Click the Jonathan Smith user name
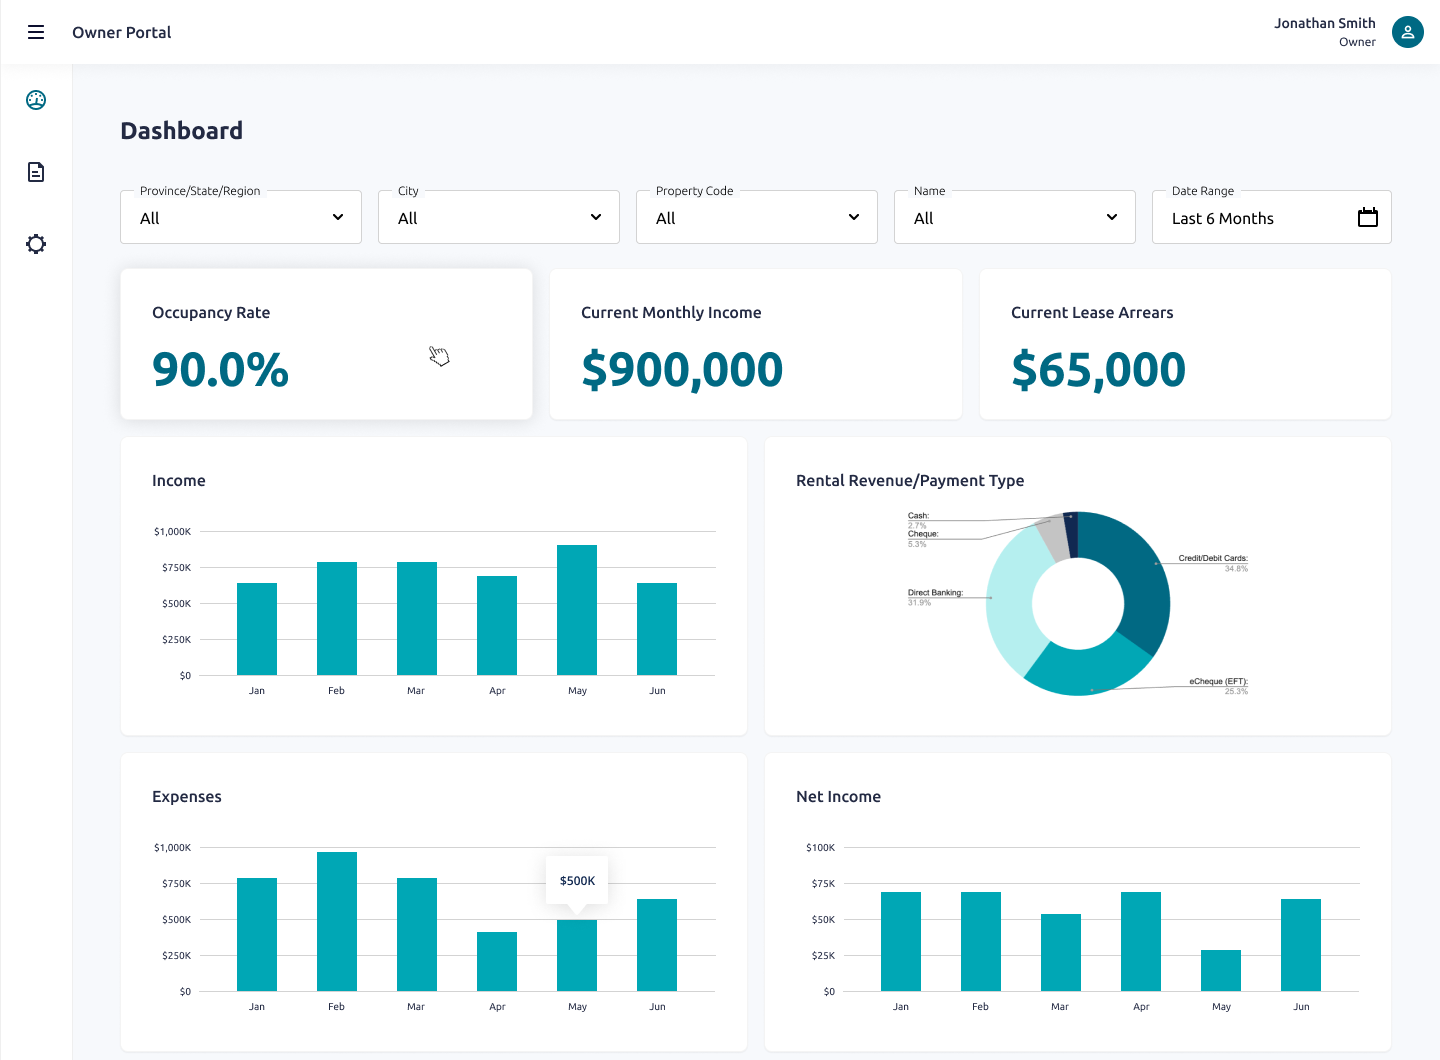Viewport: 1440px width, 1060px height. click(x=1324, y=23)
